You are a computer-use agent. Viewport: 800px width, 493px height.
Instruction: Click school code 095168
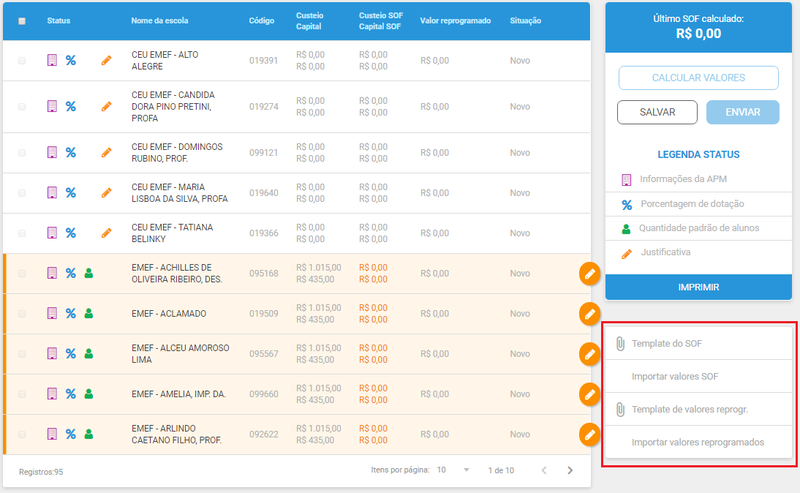coord(264,274)
